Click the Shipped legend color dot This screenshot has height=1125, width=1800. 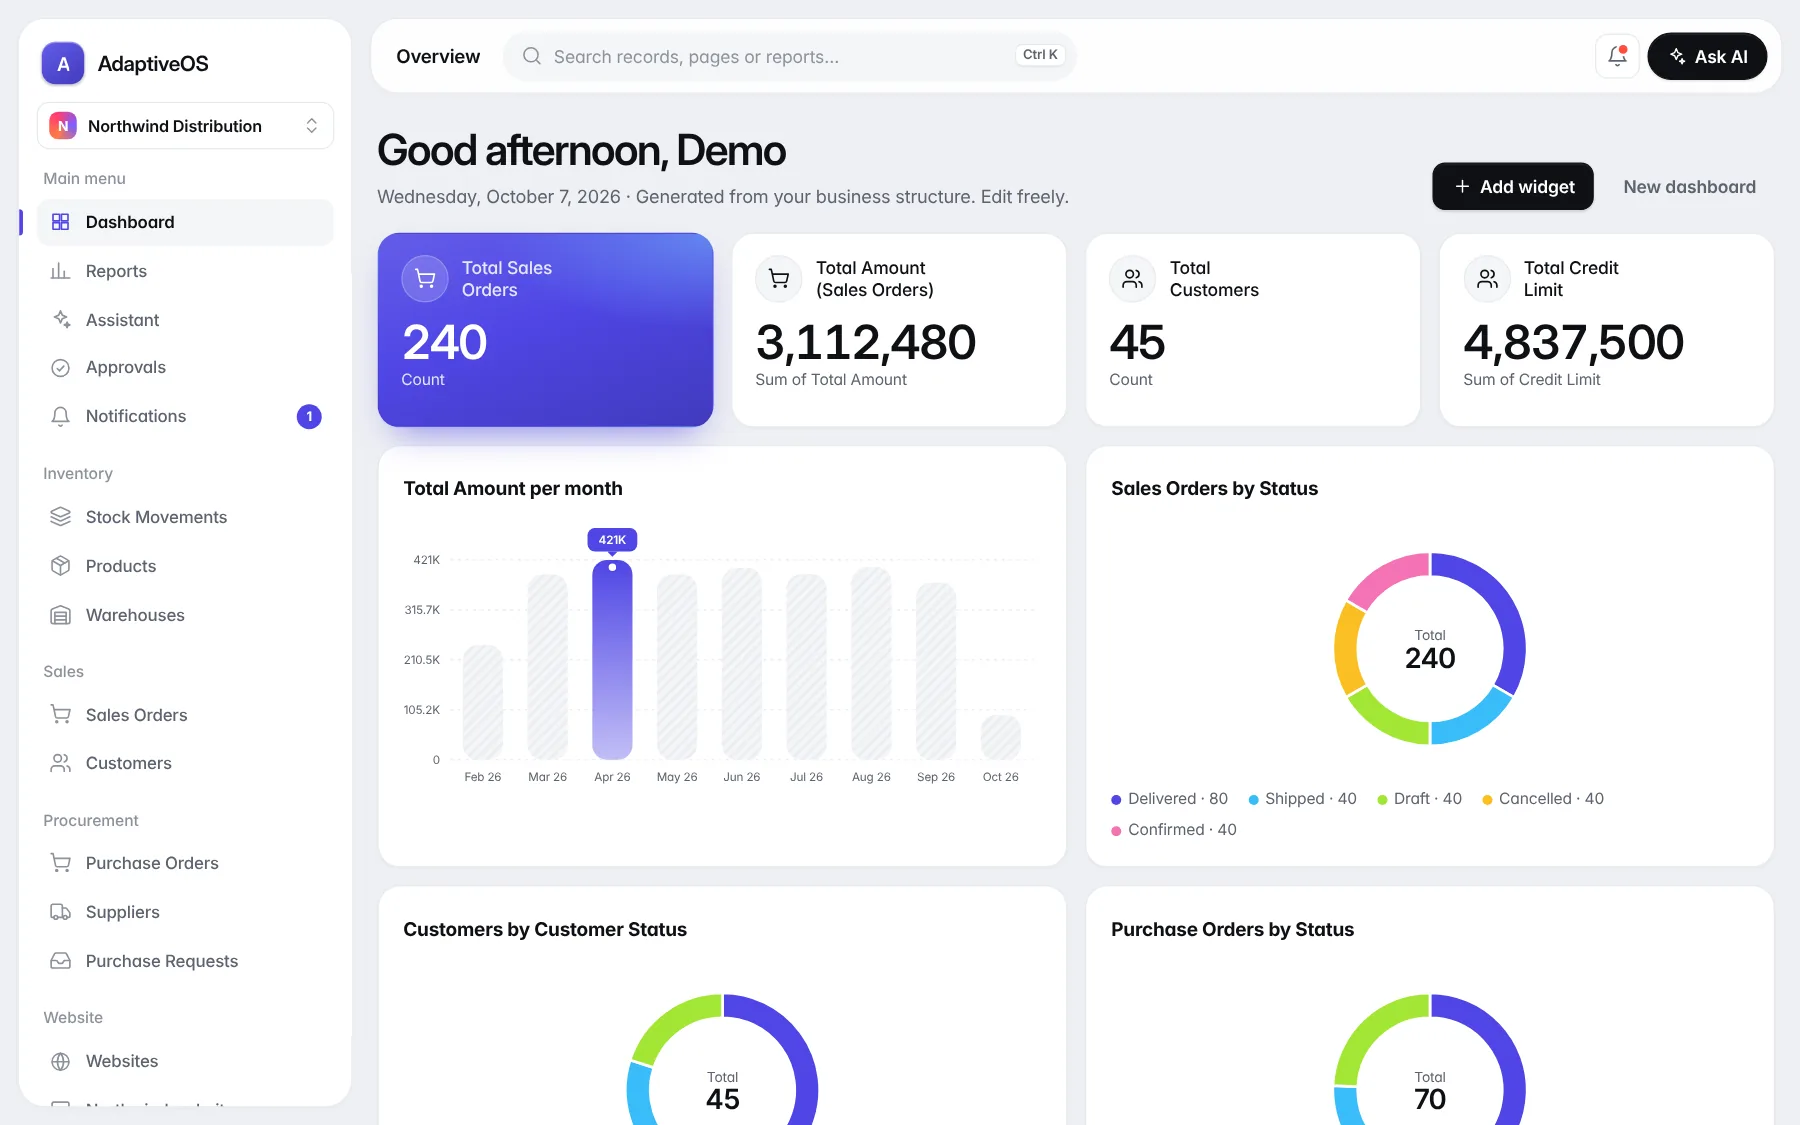(x=1253, y=800)
